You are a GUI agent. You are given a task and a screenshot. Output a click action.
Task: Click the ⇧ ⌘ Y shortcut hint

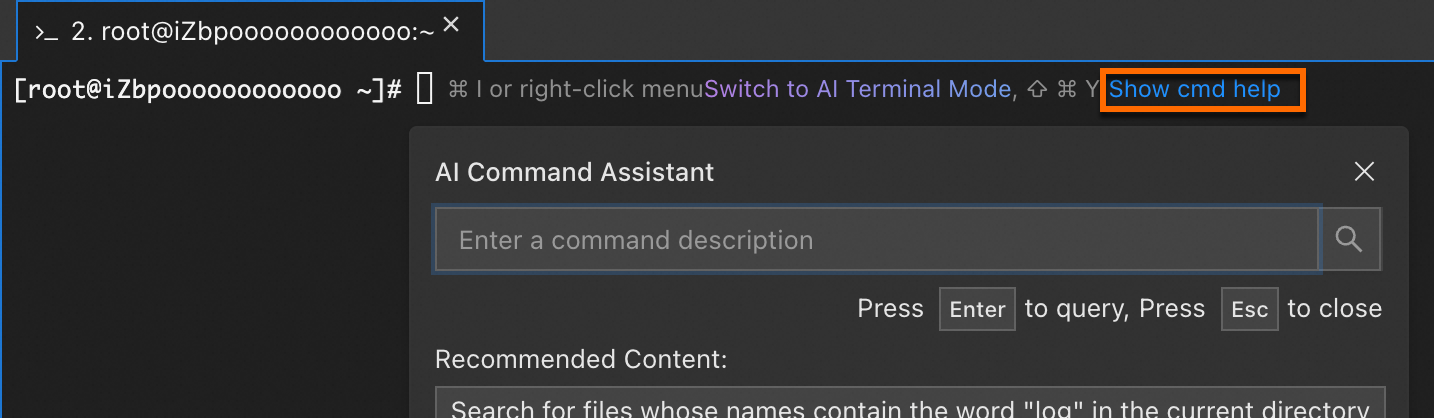[x=1062, y=89]
